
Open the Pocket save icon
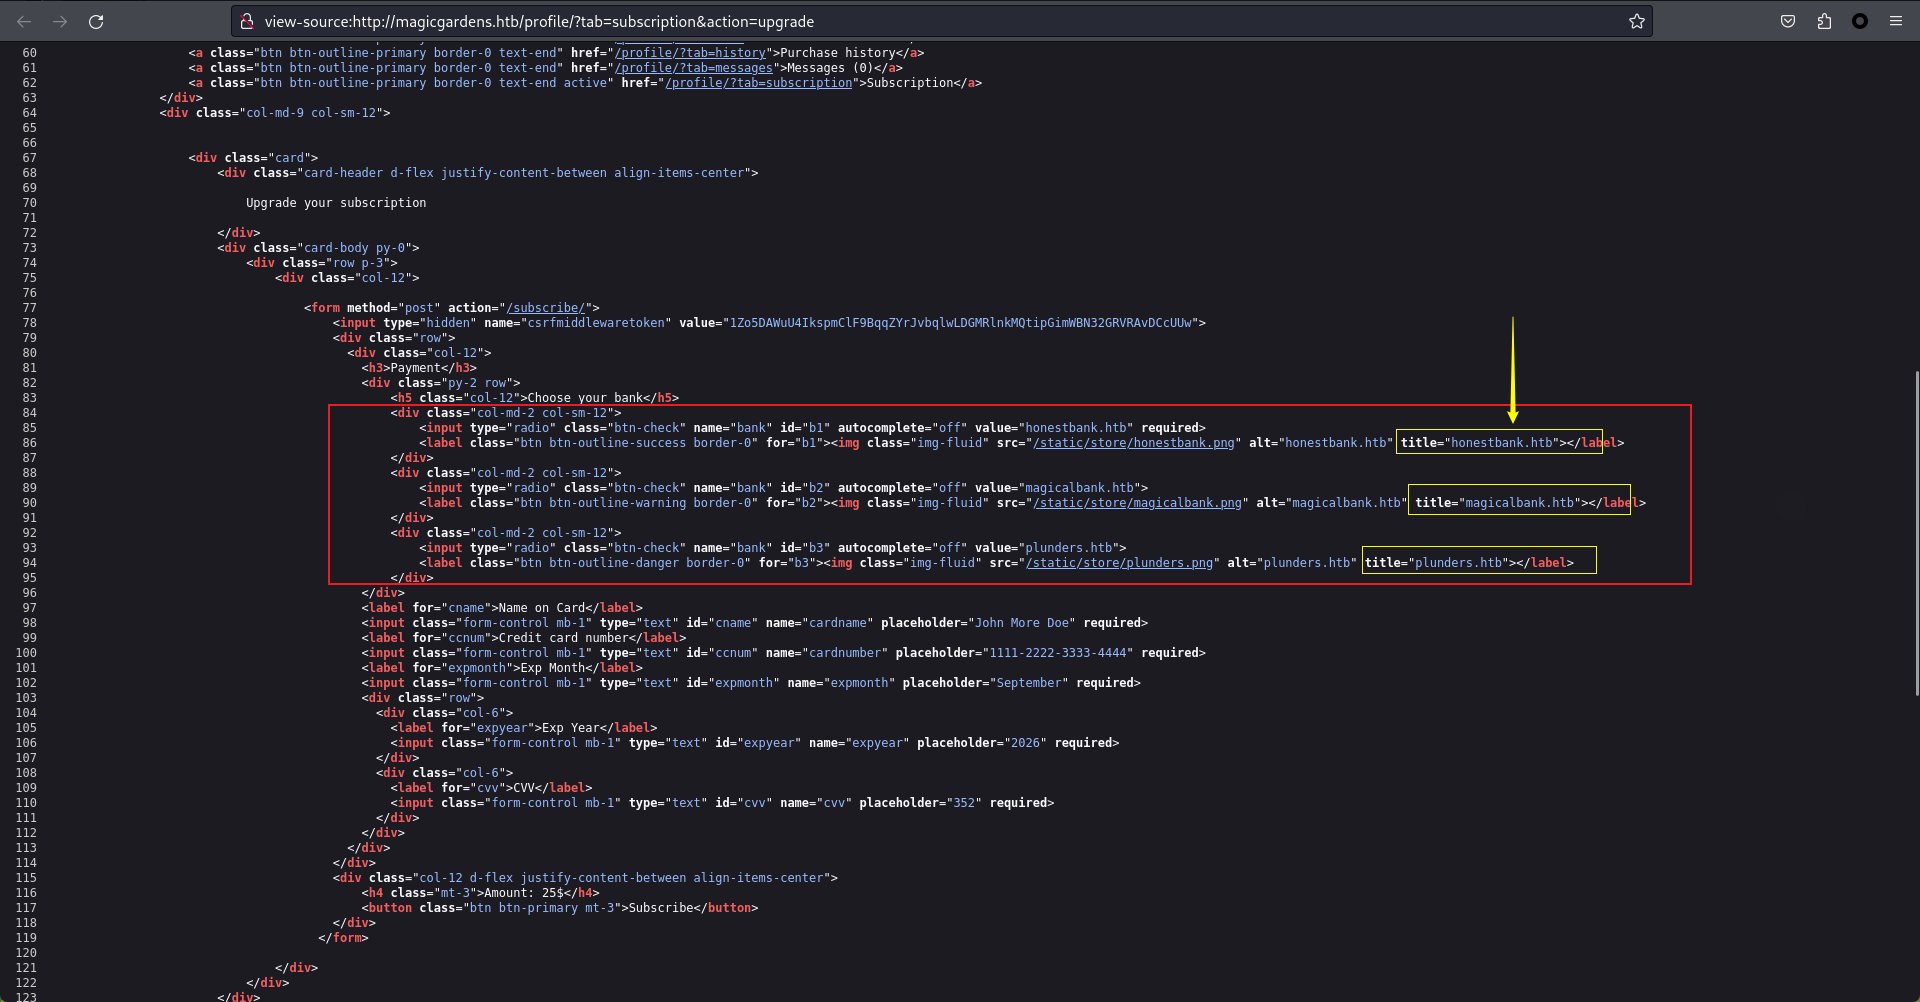coord(1788,21)
